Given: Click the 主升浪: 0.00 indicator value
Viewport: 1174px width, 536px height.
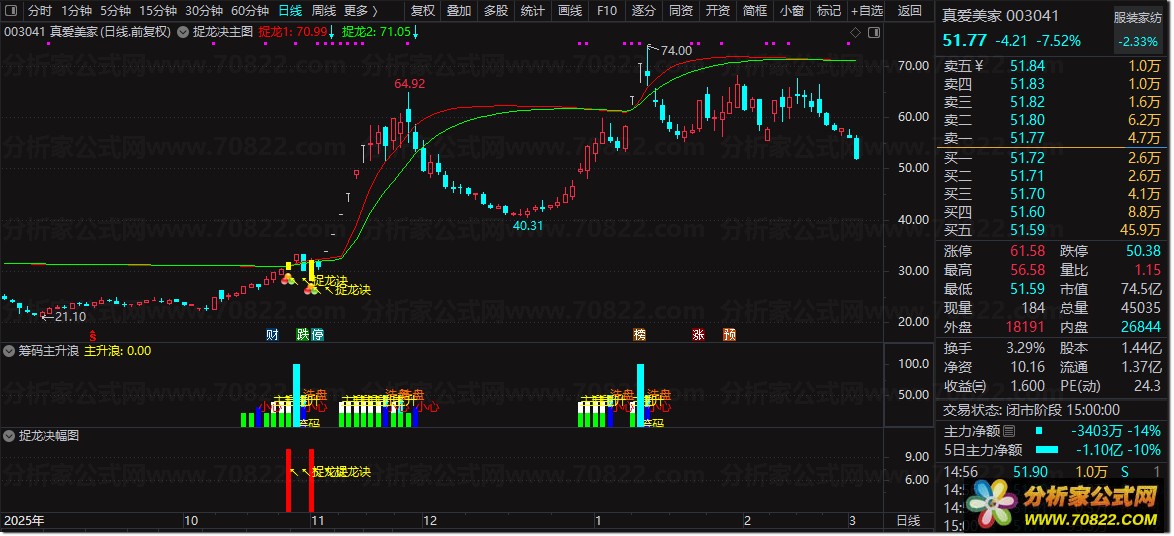Looking at the screenshot, I should point(118,350).
